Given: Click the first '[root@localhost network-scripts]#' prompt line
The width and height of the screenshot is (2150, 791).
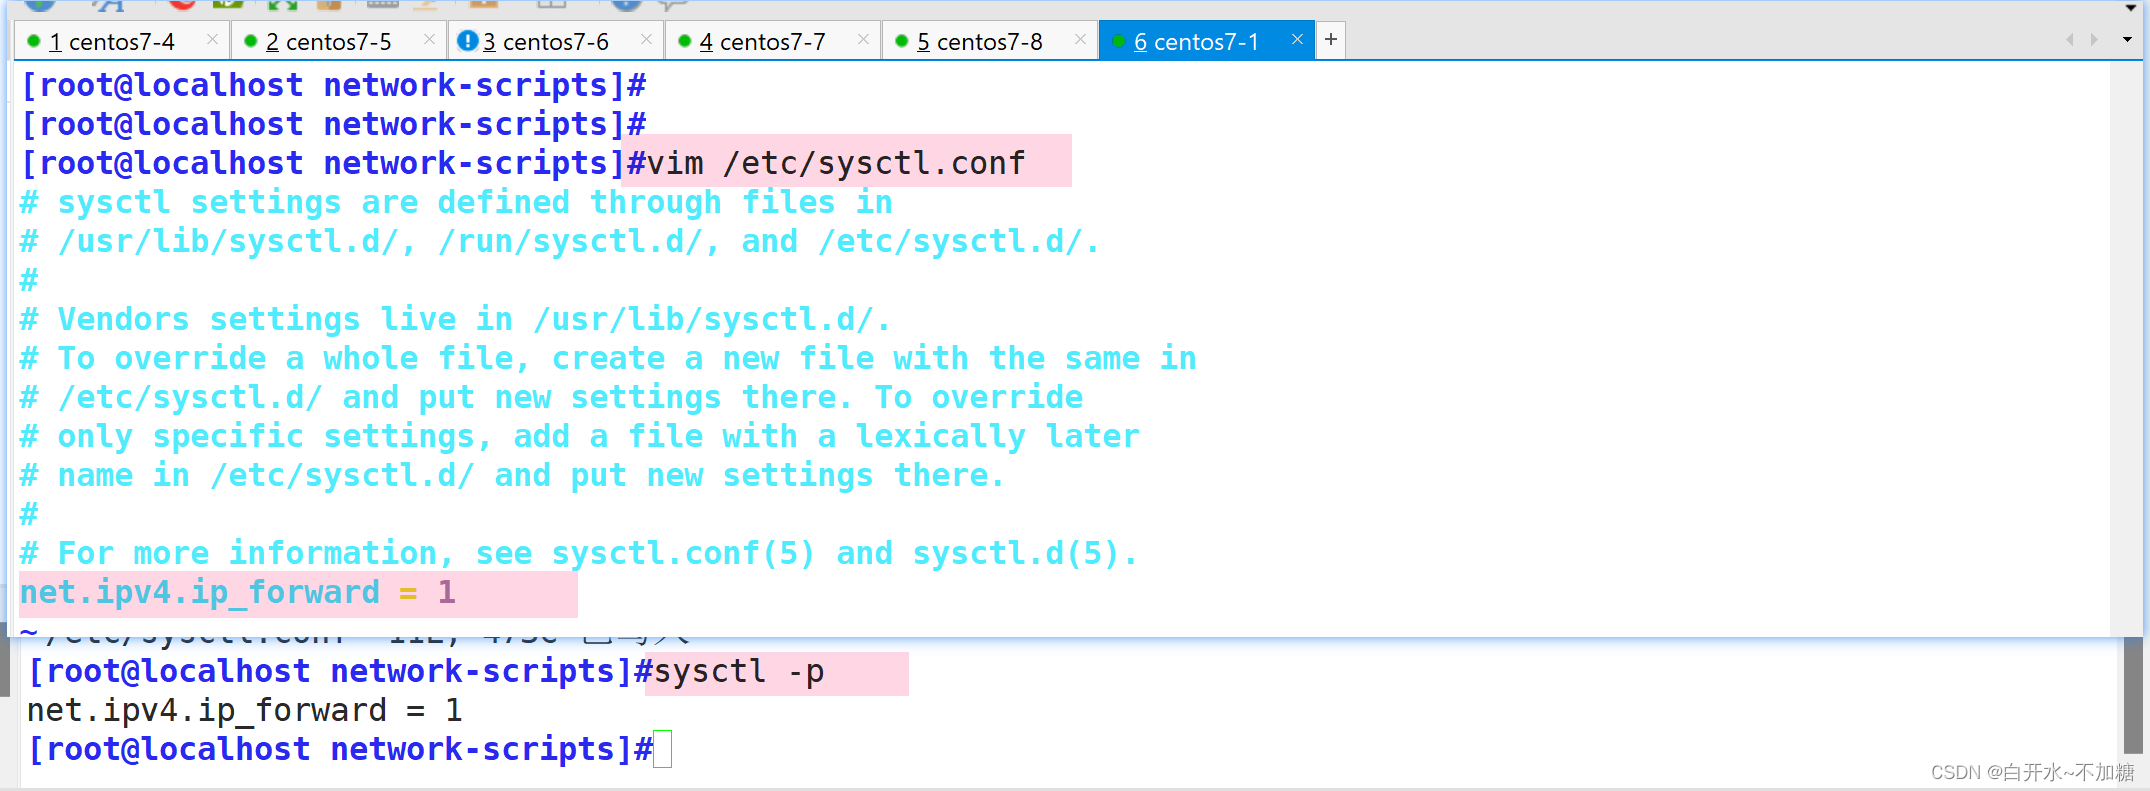Looking at the screenshot, I should pyautogui.click(x=334, y=85).
